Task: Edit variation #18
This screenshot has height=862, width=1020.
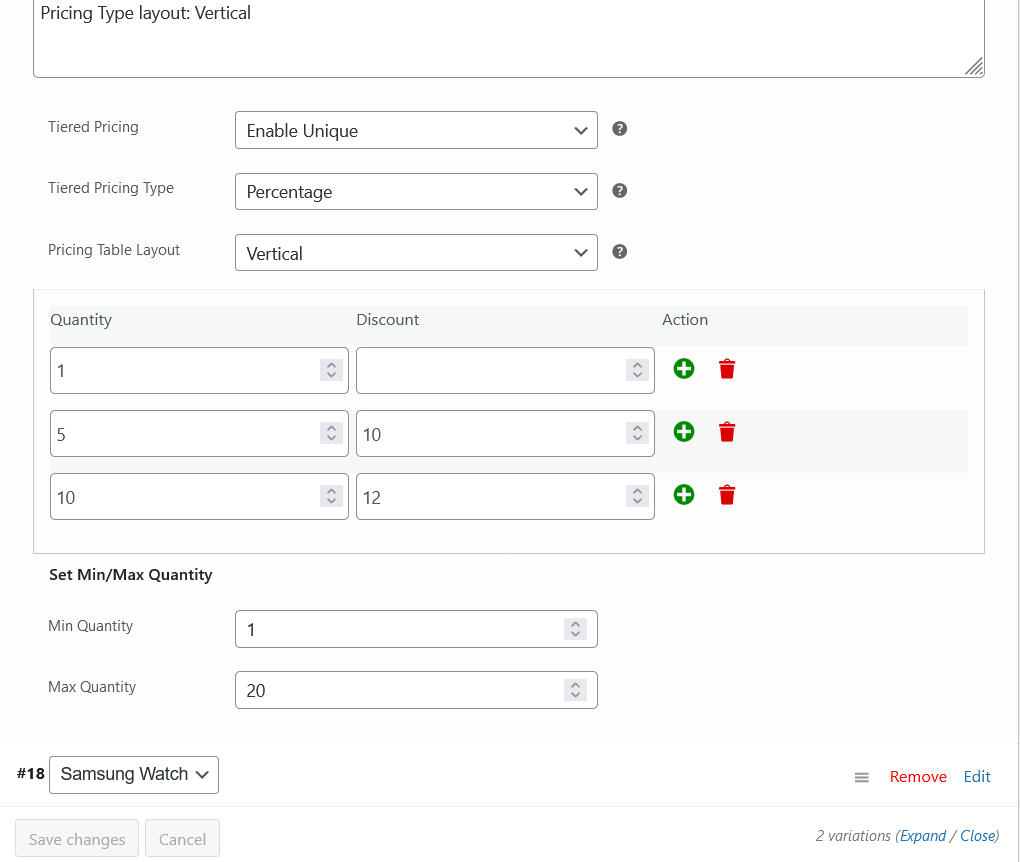Action: (977, 777)
